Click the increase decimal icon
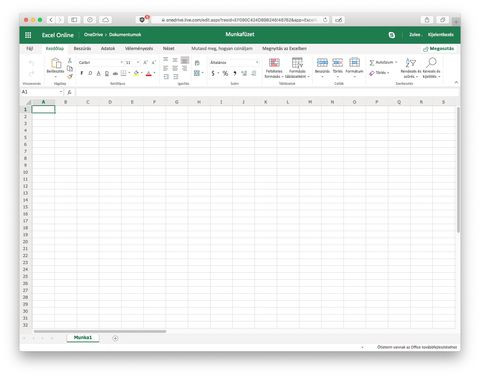 244,73
